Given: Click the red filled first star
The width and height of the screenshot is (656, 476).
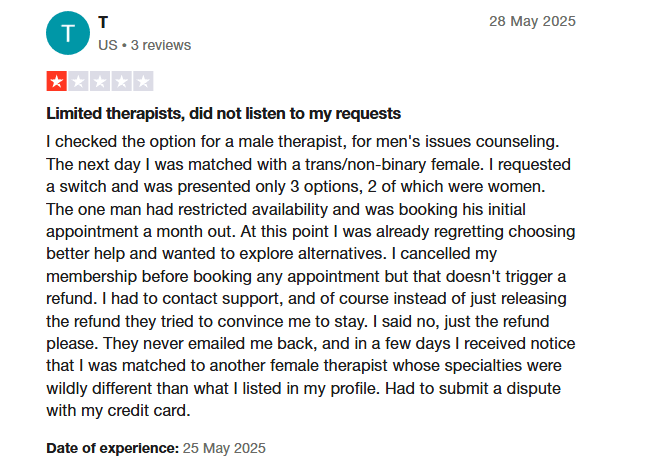Looking at the screenshot, I should (x=57, y=82).
